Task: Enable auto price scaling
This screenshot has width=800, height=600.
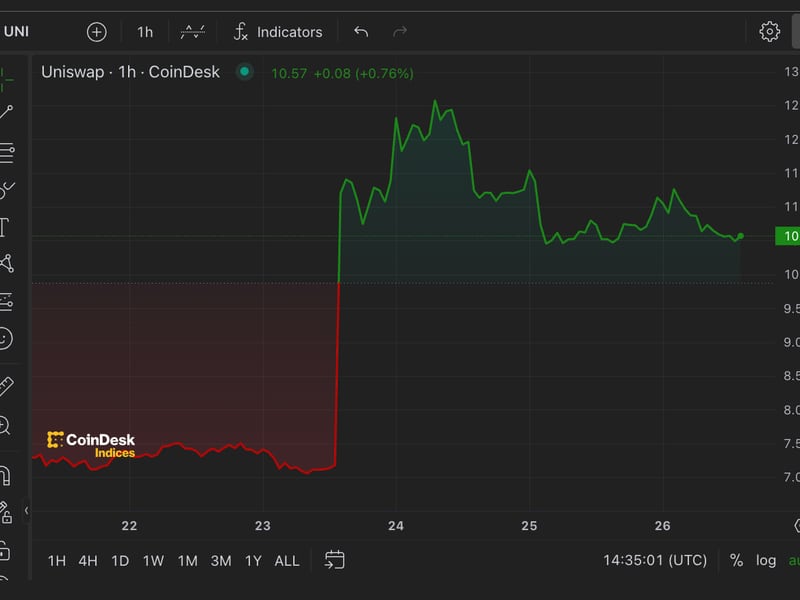Action: [x=793, y=561]
